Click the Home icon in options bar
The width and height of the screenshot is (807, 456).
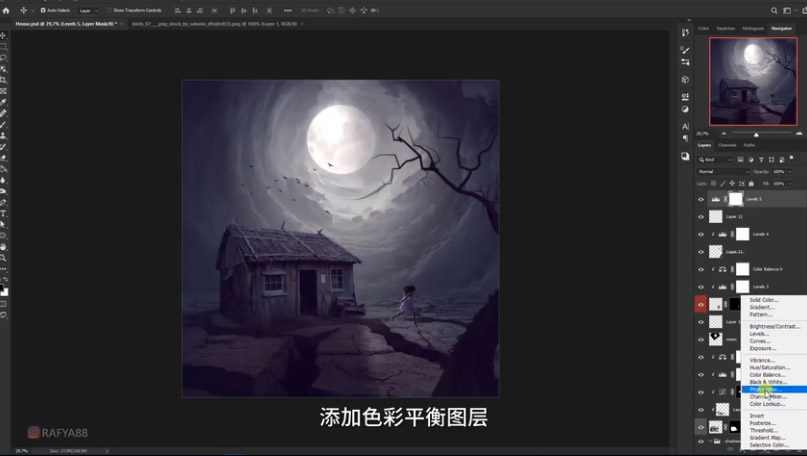8,10
